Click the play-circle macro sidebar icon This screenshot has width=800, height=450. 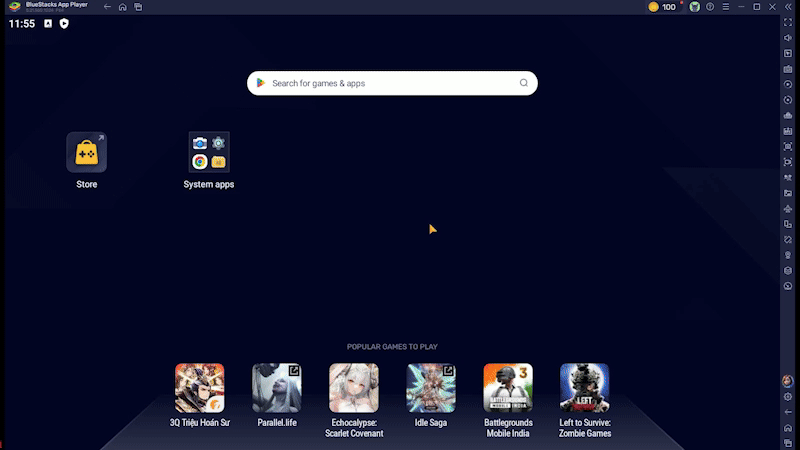point(788,85)
